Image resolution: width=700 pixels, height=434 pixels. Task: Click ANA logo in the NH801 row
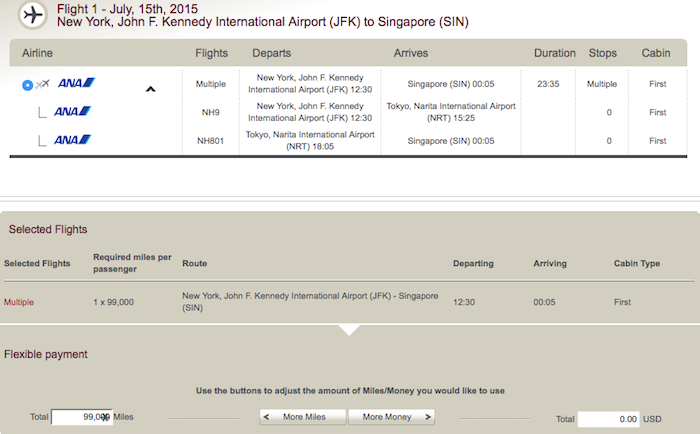click(72, 140)
